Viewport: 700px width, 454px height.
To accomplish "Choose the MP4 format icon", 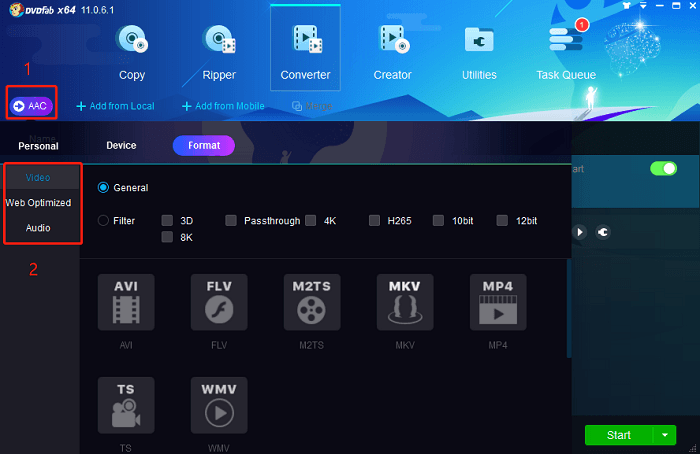I will [498, 302].
